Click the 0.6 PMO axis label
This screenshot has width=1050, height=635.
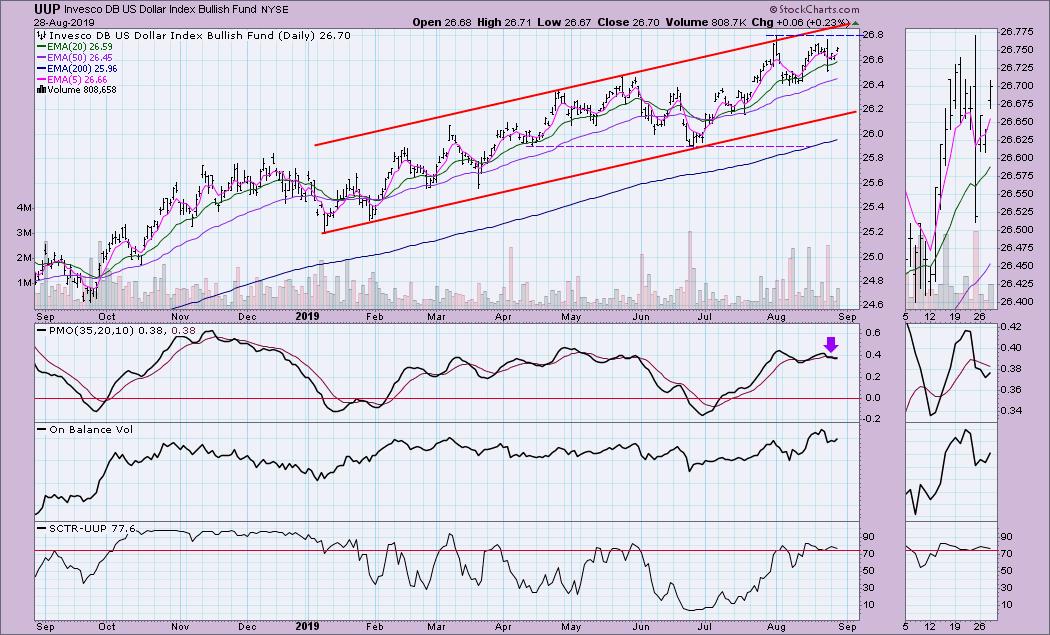coord(874,333)
